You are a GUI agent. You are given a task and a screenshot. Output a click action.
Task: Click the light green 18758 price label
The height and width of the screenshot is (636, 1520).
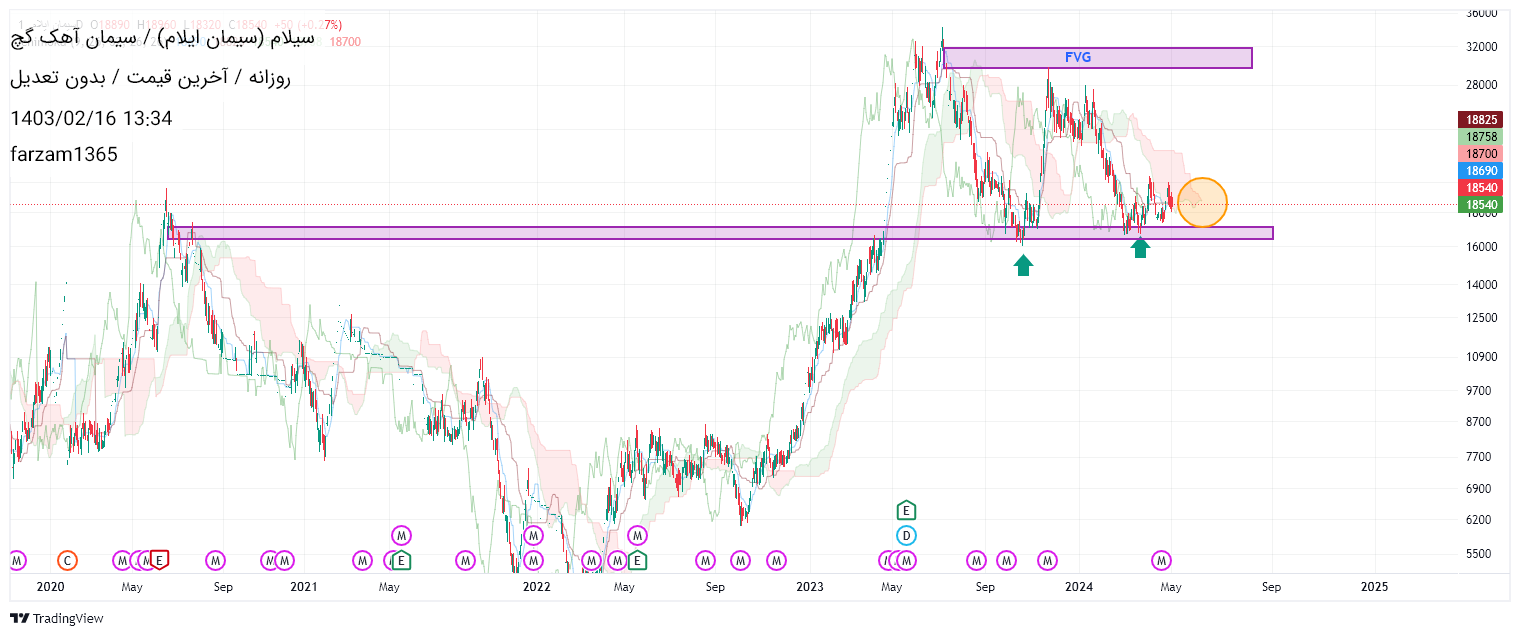(x=1481, y=136)
